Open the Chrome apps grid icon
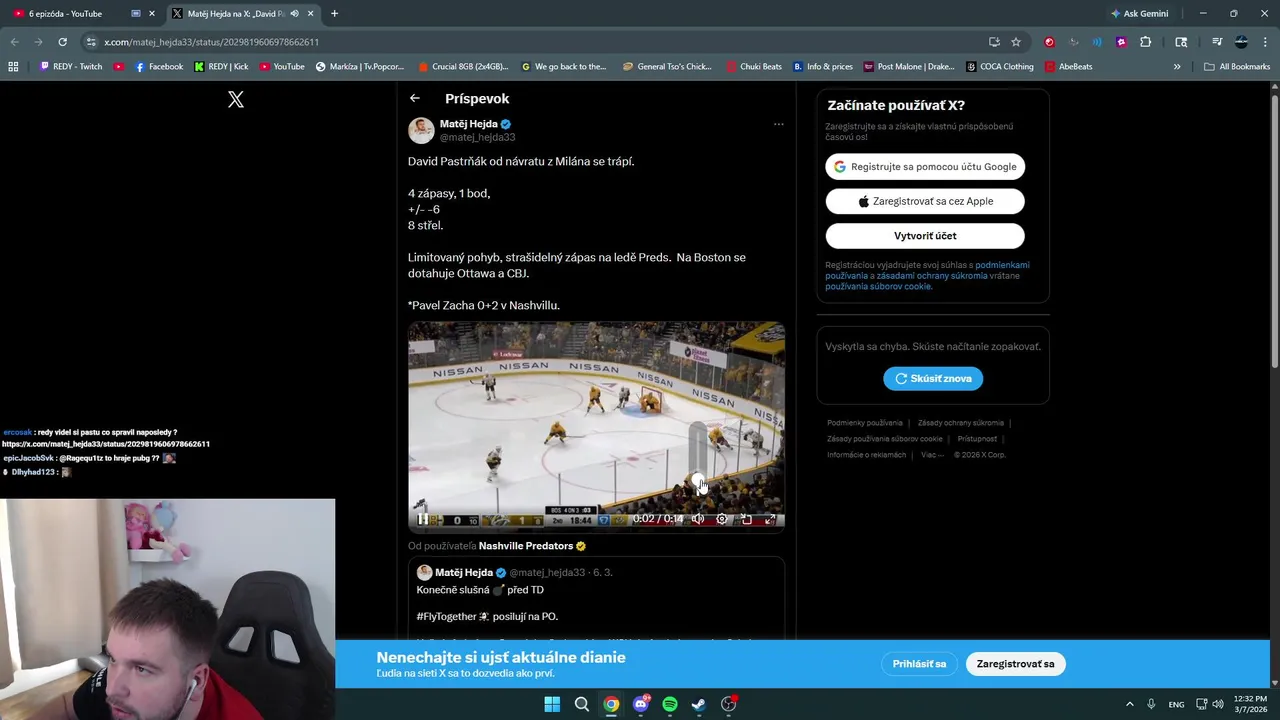1280x720 pixels. click(x=13, y=67)
